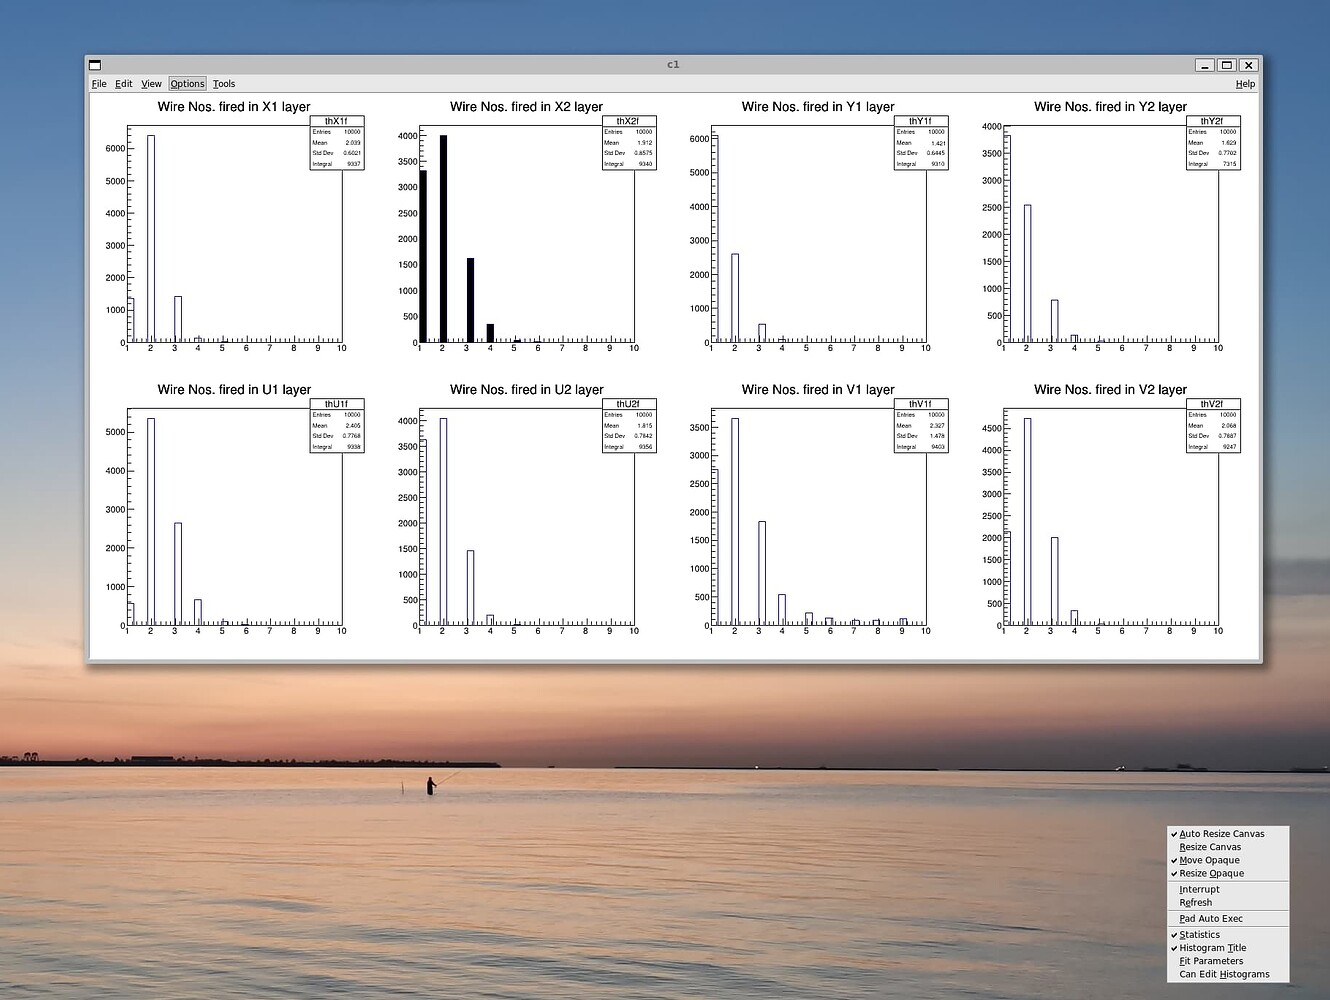Click title 'Wire Nos. fired in V2 layer'
This screenshot has width=1330, height=1000.
[x=1110, y=390]
